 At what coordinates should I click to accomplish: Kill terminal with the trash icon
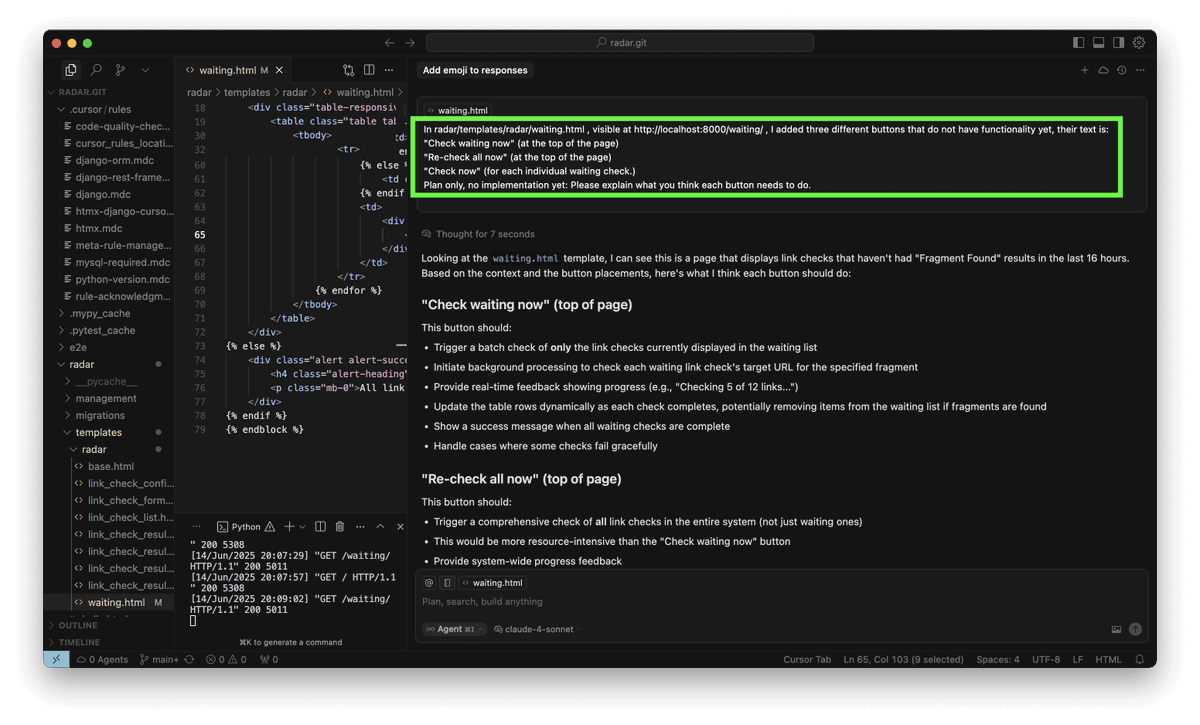[x=340, y=526]
